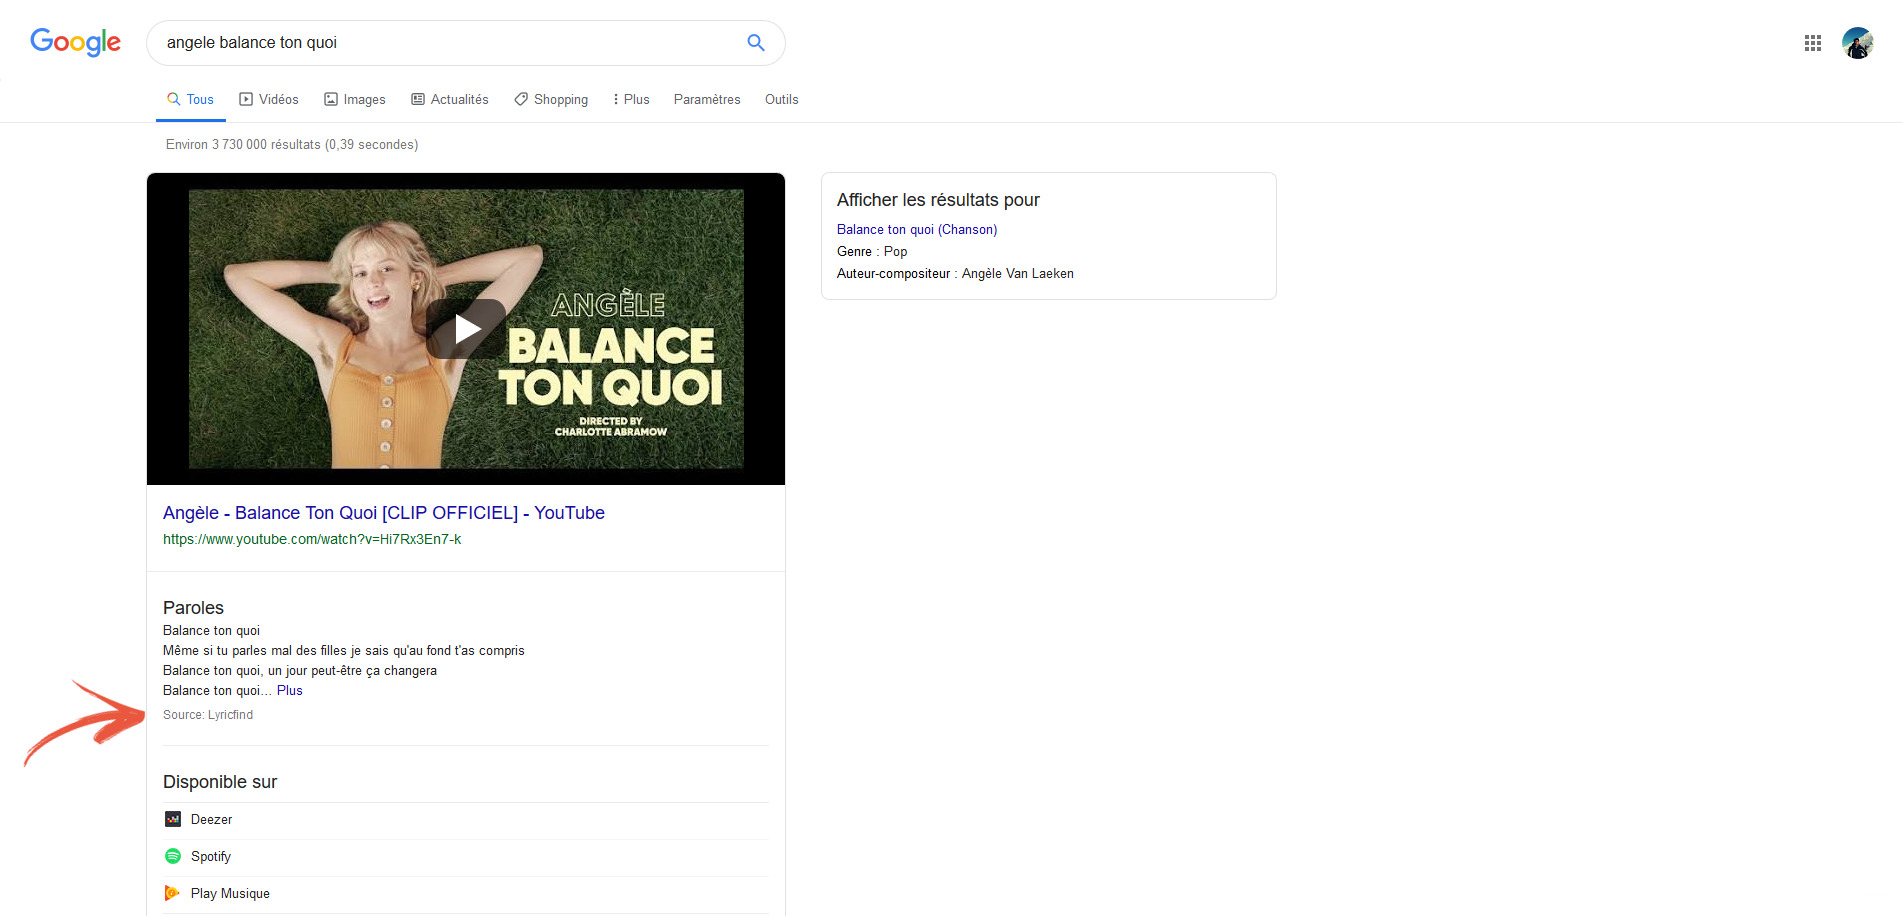Open the account profile avatar
The height and width of the screenshot is (916, 1903).
pos(1857,43)
